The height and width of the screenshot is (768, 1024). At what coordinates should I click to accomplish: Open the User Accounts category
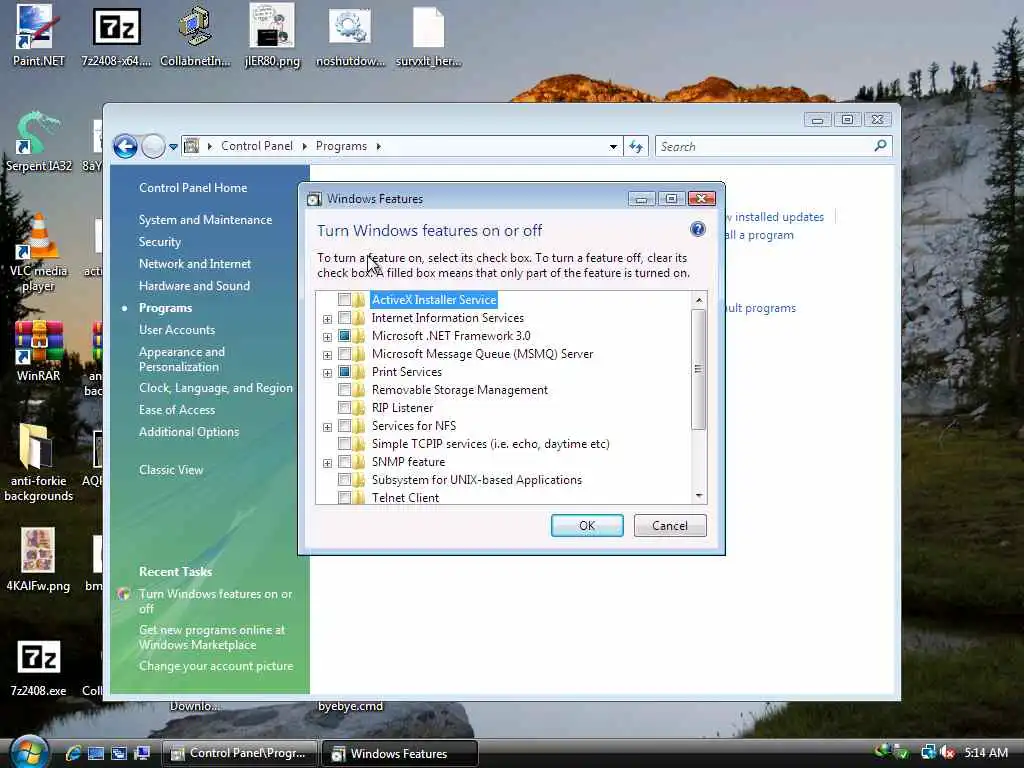pos(176,330)
